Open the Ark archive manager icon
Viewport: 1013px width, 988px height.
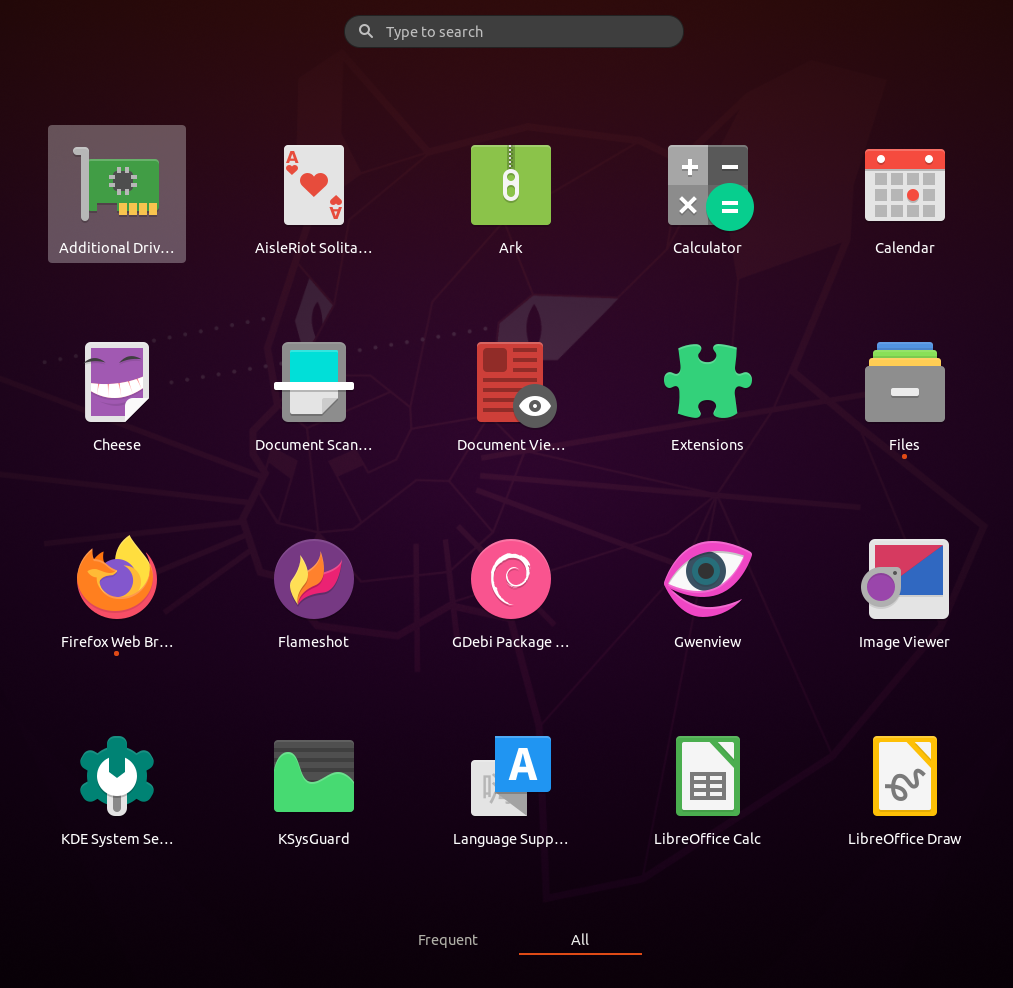coord(510,185)
